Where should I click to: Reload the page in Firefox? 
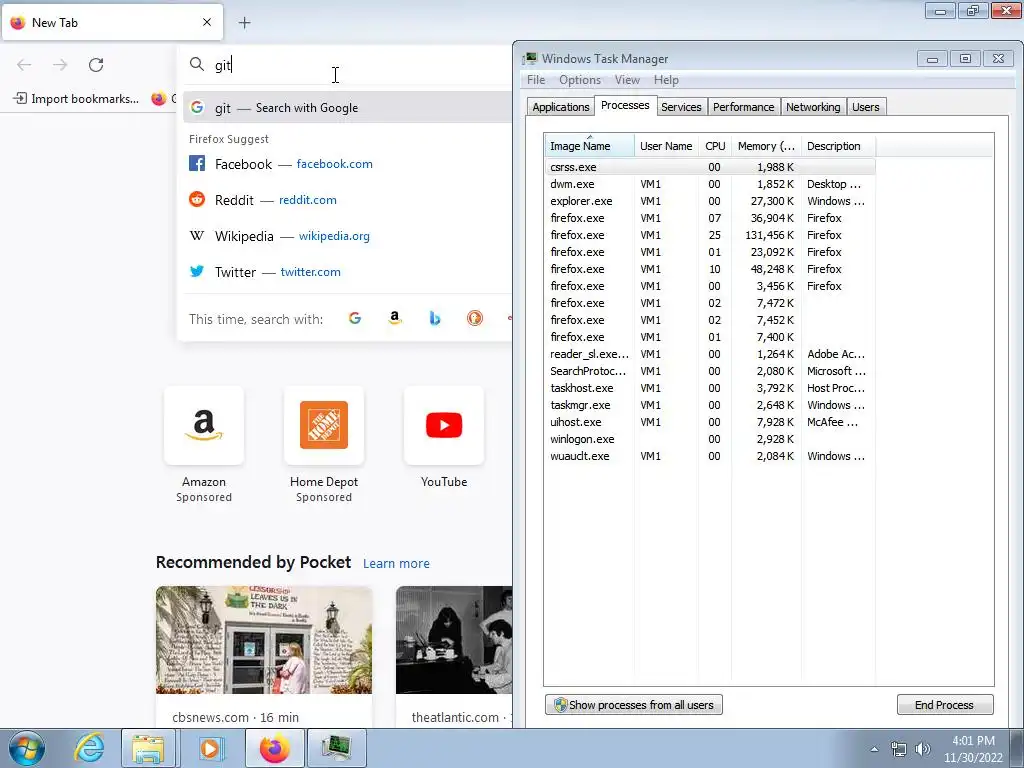(96, 65)
